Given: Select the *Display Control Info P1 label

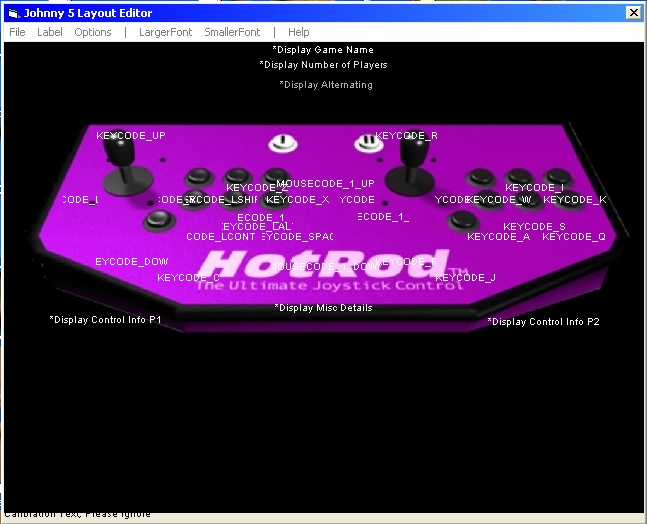Looking at the screenshot, I should 105,320.
